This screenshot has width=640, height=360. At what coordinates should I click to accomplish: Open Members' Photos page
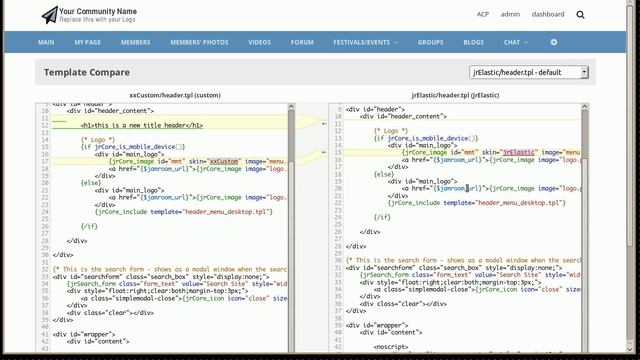tap(199, 42)
